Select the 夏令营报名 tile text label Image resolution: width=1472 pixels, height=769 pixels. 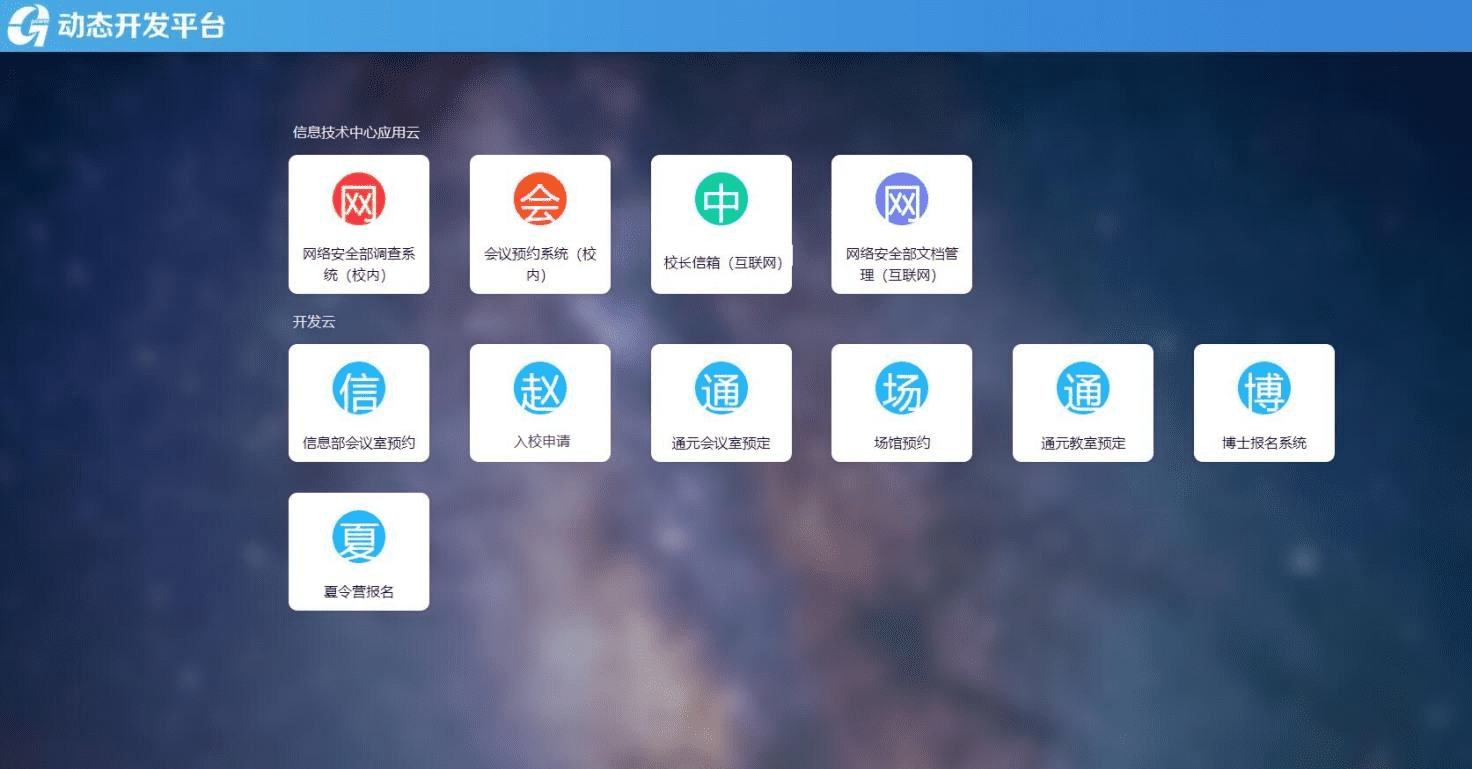(359, 589)
